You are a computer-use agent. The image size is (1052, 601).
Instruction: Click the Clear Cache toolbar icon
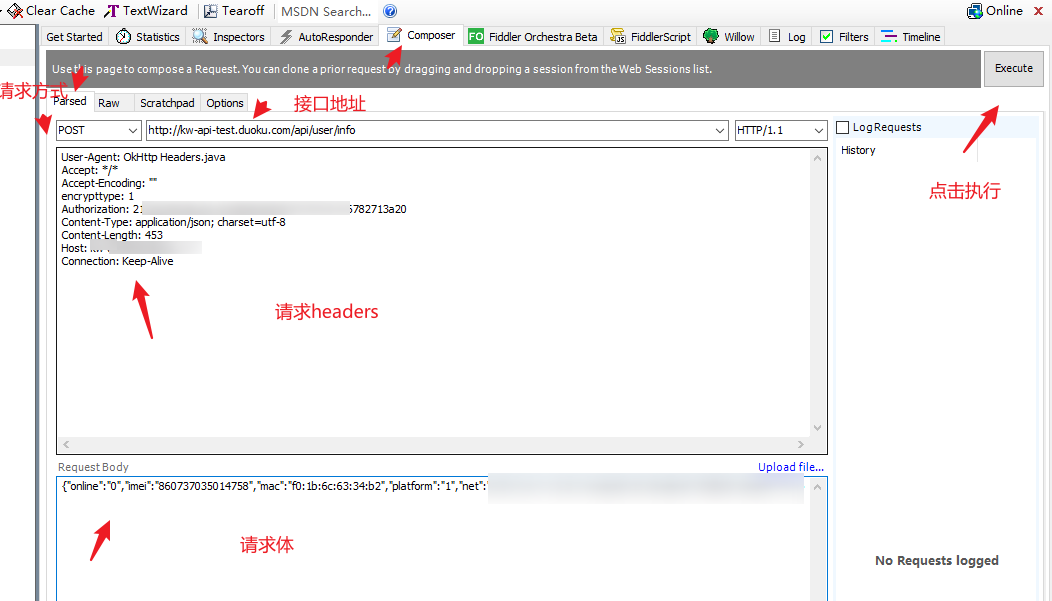point(14,11)
